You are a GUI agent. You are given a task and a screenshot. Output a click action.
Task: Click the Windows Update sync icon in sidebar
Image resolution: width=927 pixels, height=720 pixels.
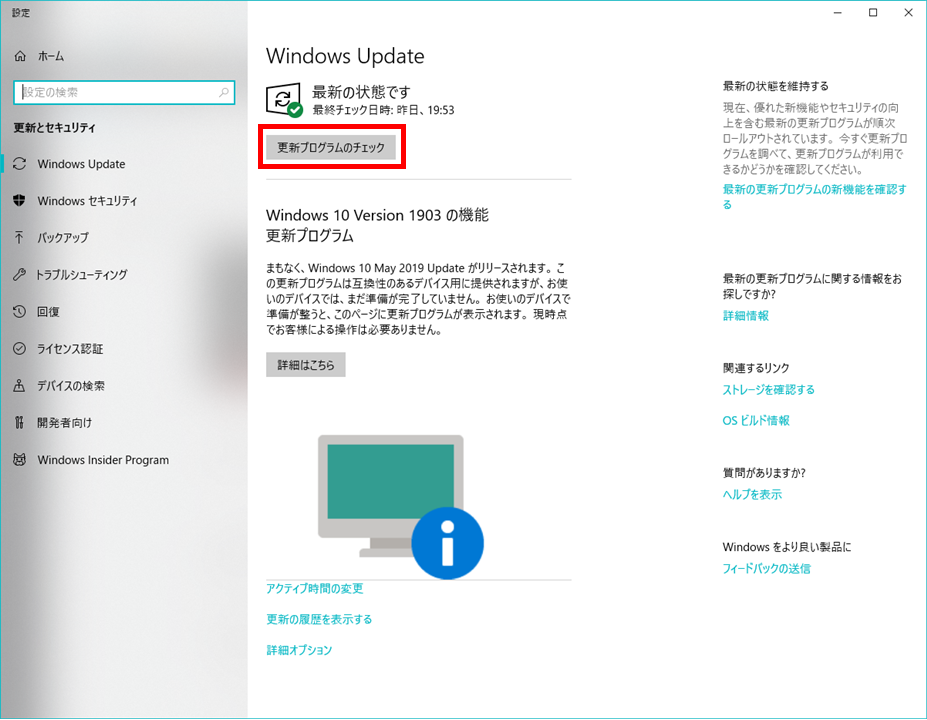[20, 164]
